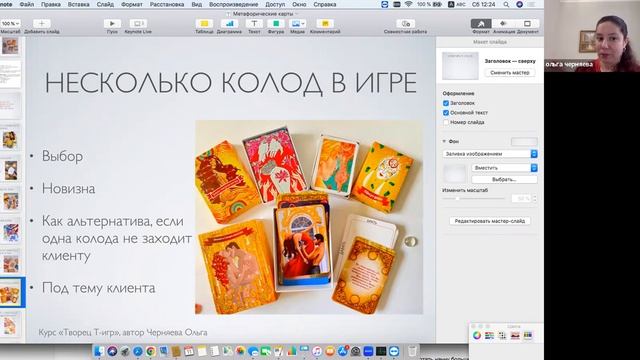Image resolution: width=640 pixels, height=360 pixels.
Task: Insert a shape with the Фигура icon
Action: (276, 24)
